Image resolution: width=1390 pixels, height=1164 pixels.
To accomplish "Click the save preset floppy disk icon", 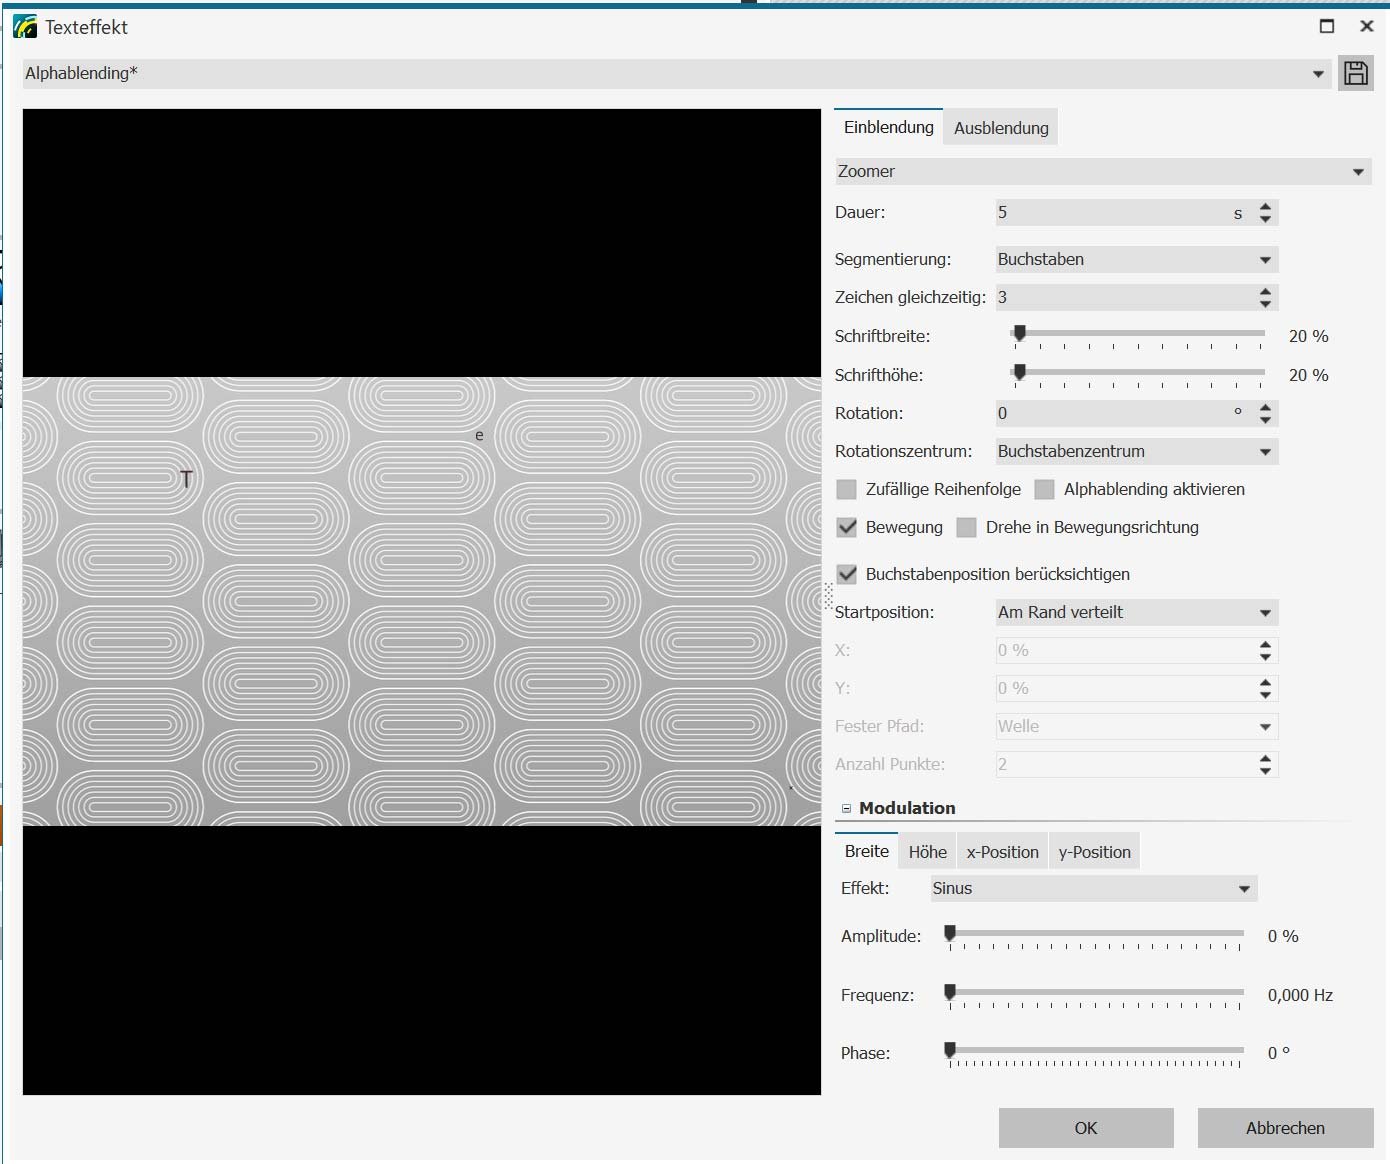I will click(x=1355, y=73).
